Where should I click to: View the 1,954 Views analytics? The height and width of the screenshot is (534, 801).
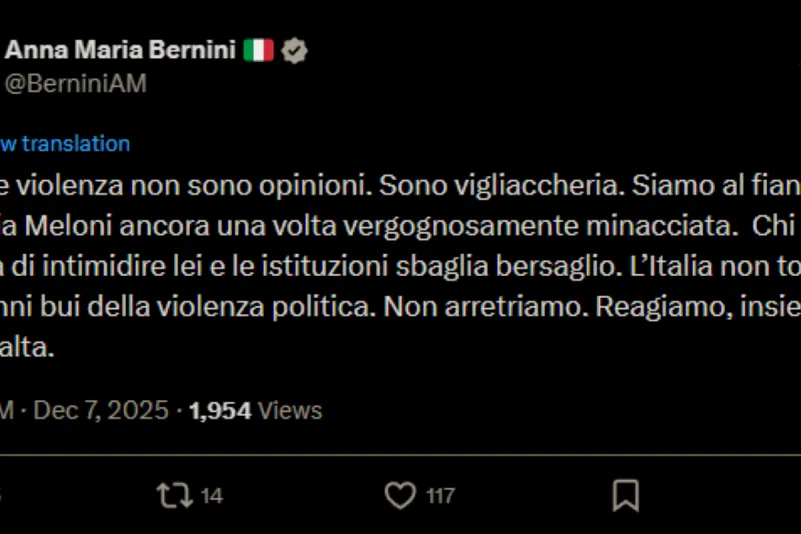255,410
